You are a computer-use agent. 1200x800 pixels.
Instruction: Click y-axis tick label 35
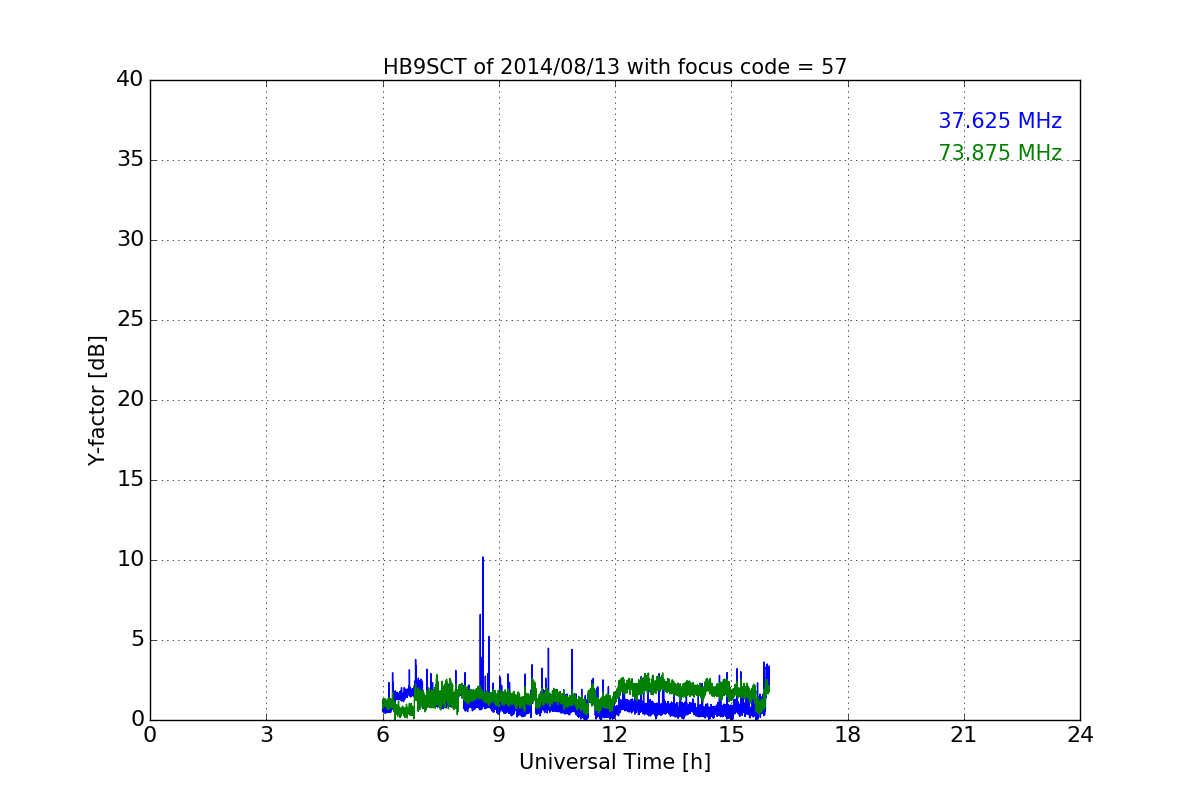tap(129, 160)
